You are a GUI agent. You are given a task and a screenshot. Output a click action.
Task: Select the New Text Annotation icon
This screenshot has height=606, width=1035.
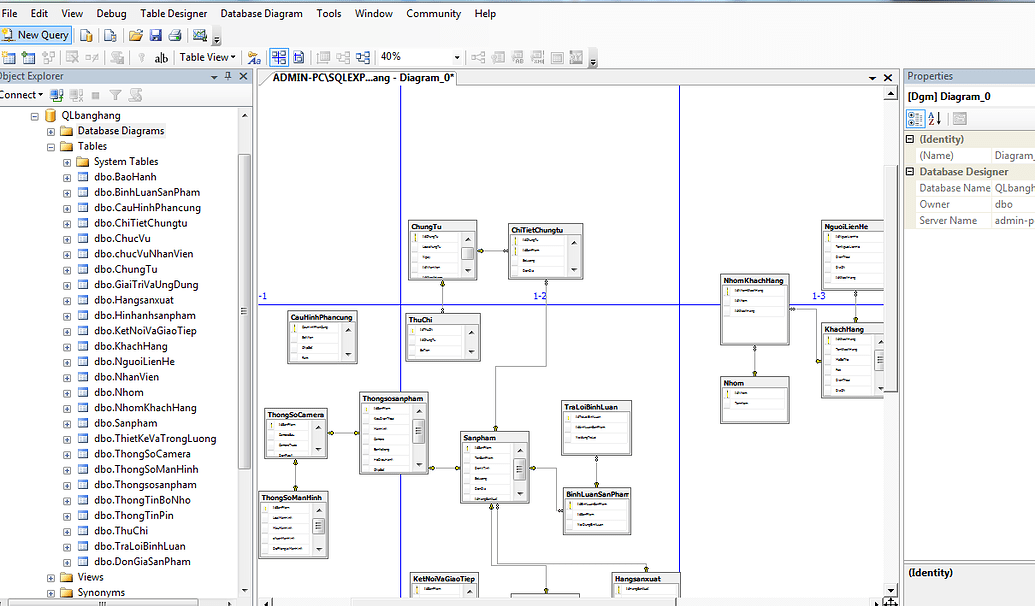(x=162, y=57)
